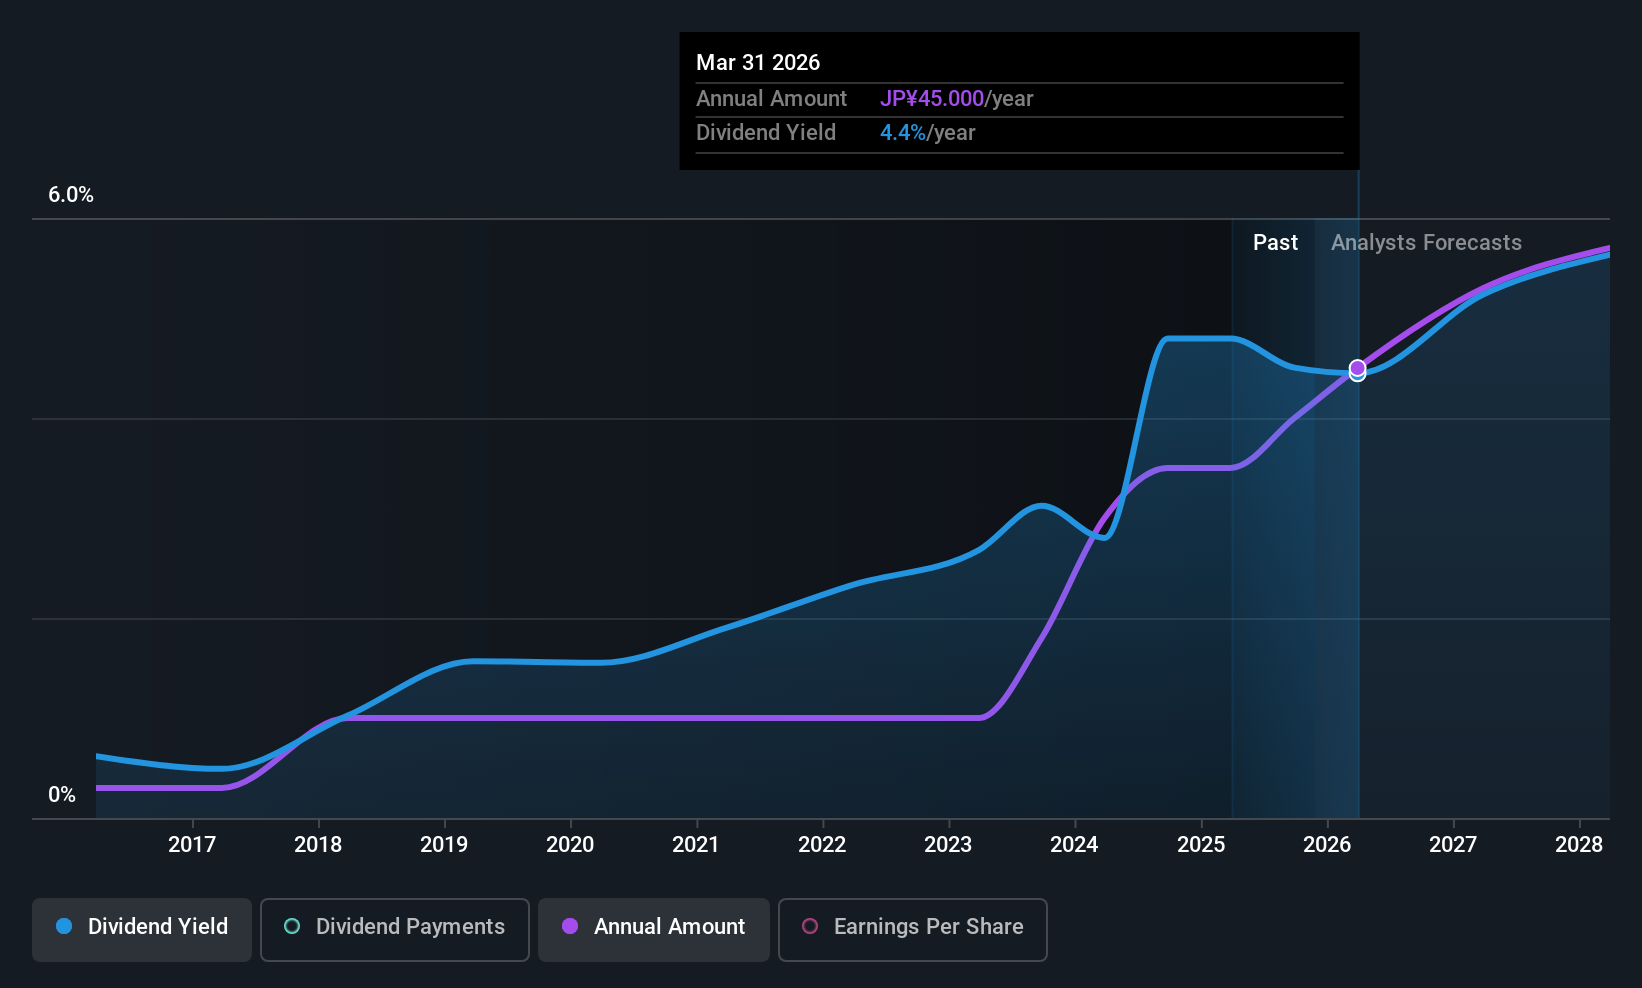Select the 2023 x-axis year label
The height and width of the screenshot is (988, 1642).
(x=948, y=845)
